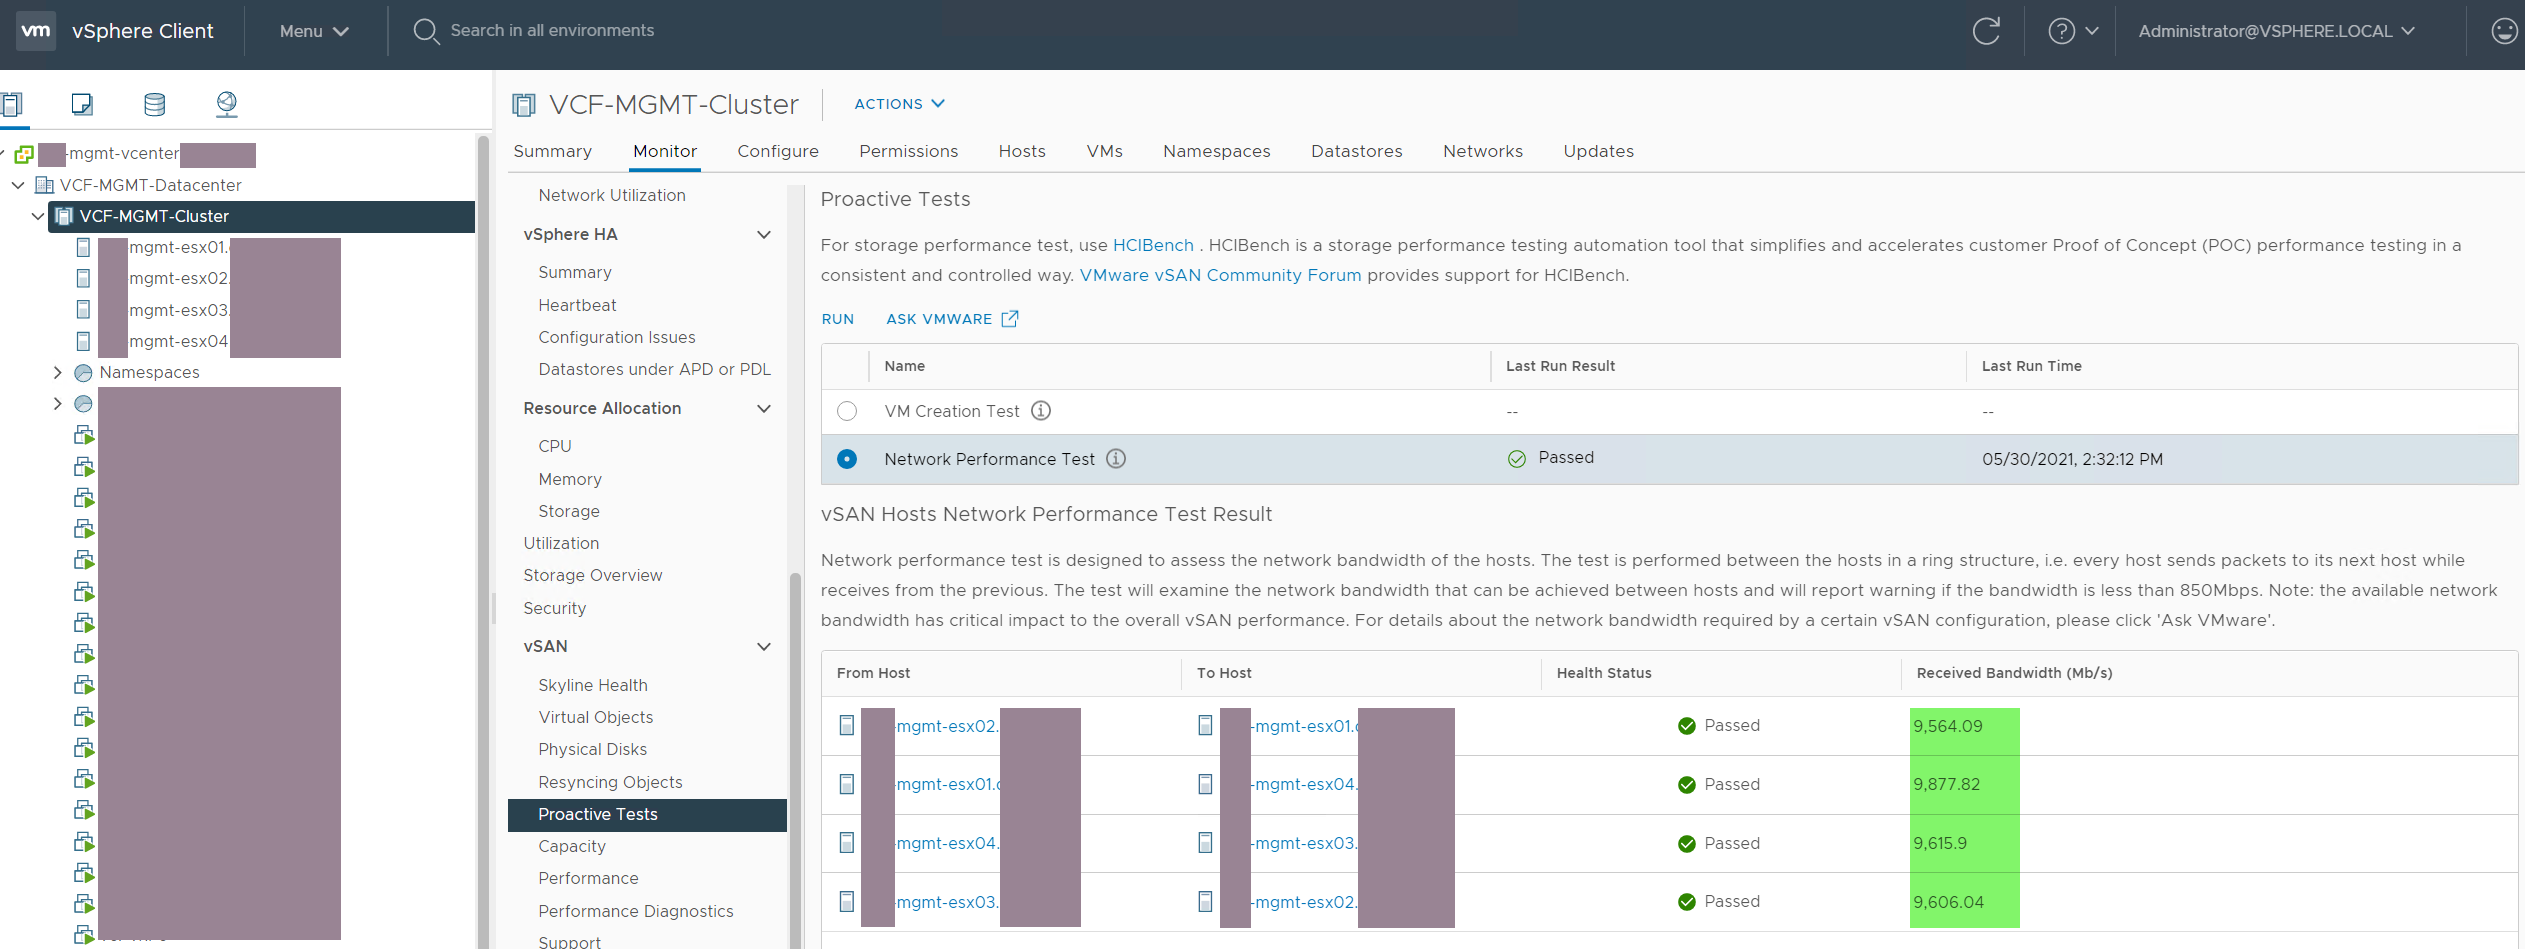The image size is (2525, 949).
Task: Open the VMware vSAN Community Forum link
Action: [1220, 276]
